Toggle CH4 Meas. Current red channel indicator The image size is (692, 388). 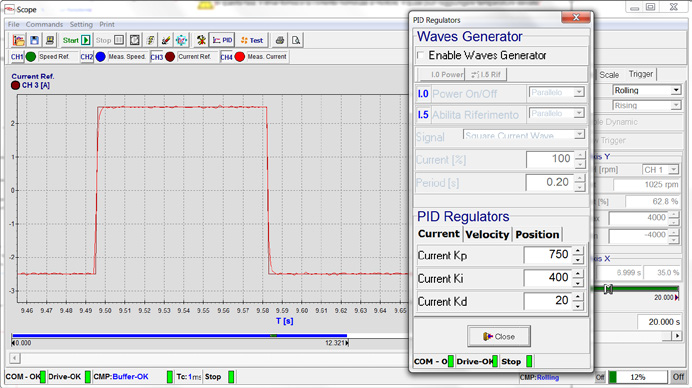[240, 57]
